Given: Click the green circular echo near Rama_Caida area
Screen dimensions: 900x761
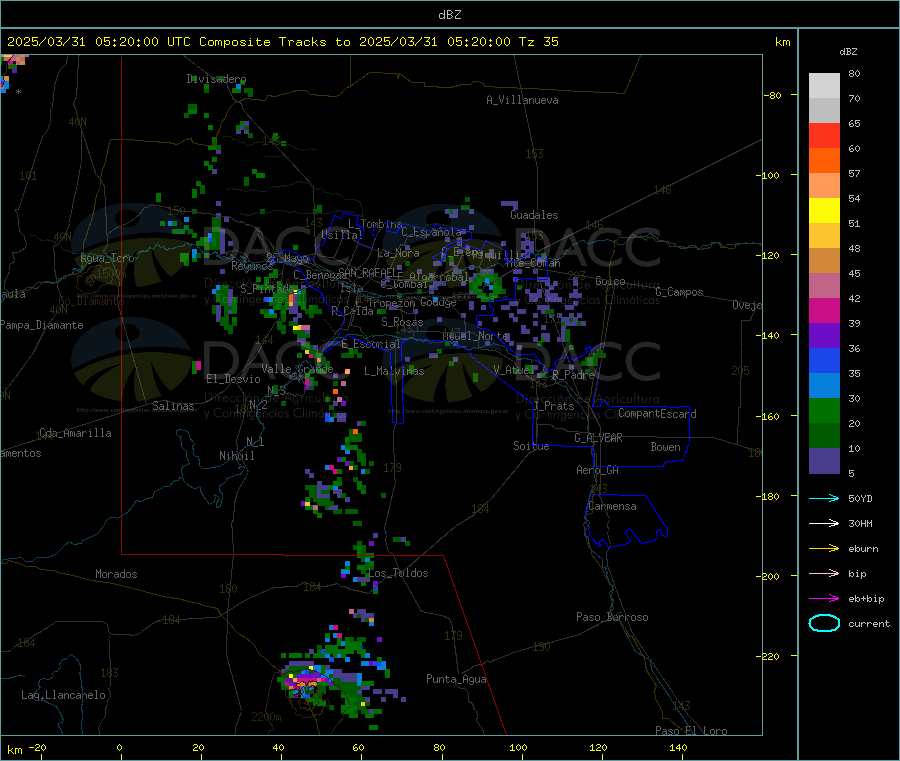Looking at the screenshot, I should click(x=486, y=285).
